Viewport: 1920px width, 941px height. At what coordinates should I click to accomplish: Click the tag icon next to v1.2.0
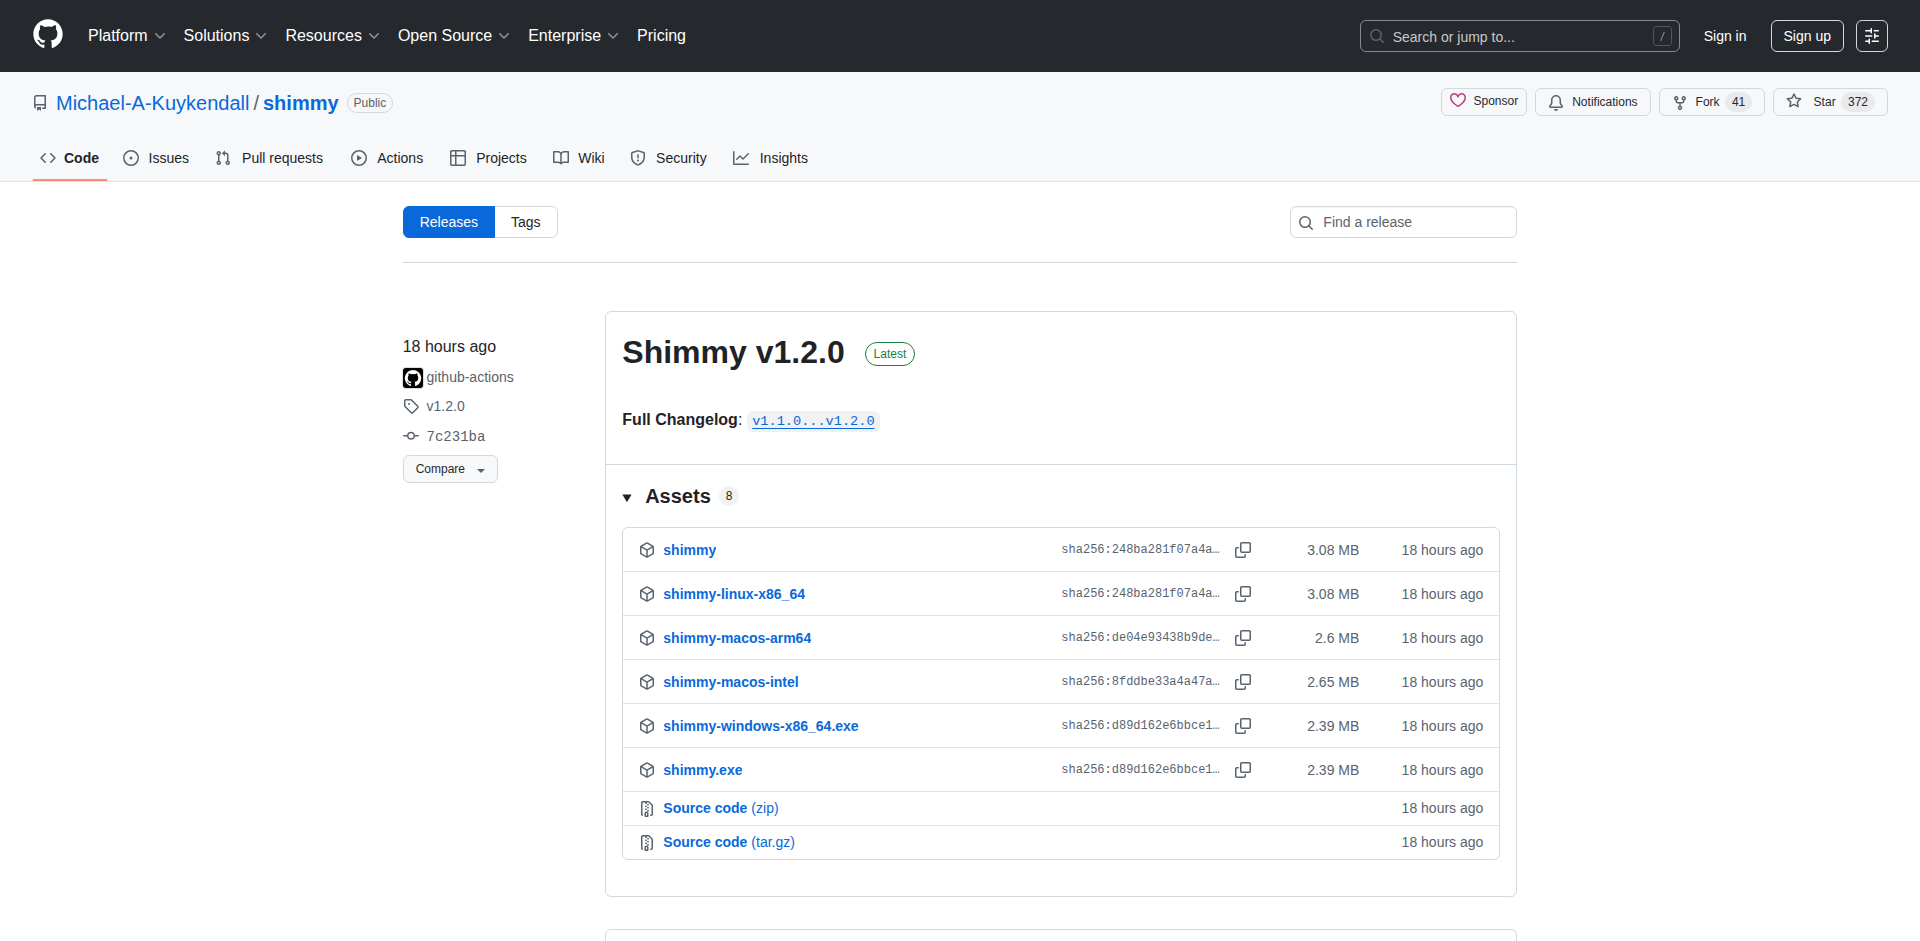click(x=411, y=406)
